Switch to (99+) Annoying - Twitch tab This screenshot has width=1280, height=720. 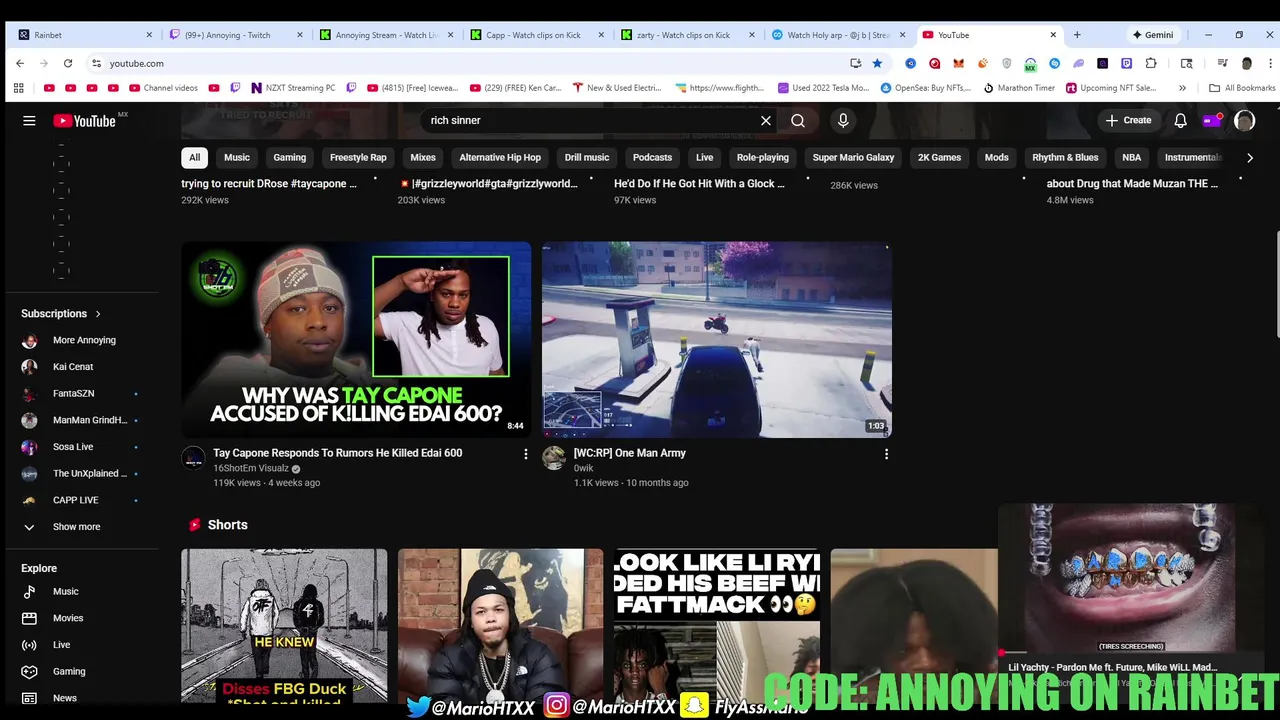[235, 35]
